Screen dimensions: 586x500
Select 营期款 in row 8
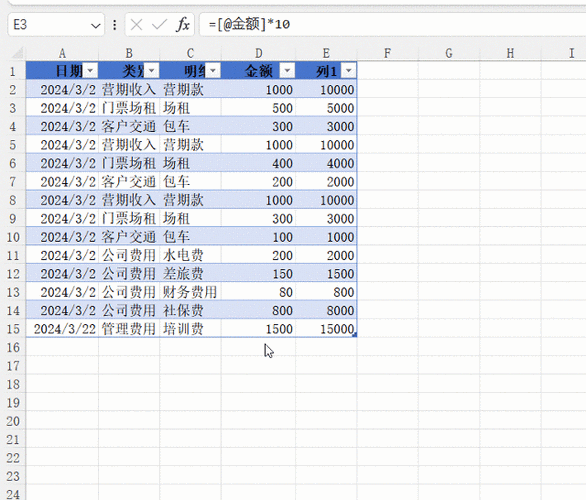190,200
